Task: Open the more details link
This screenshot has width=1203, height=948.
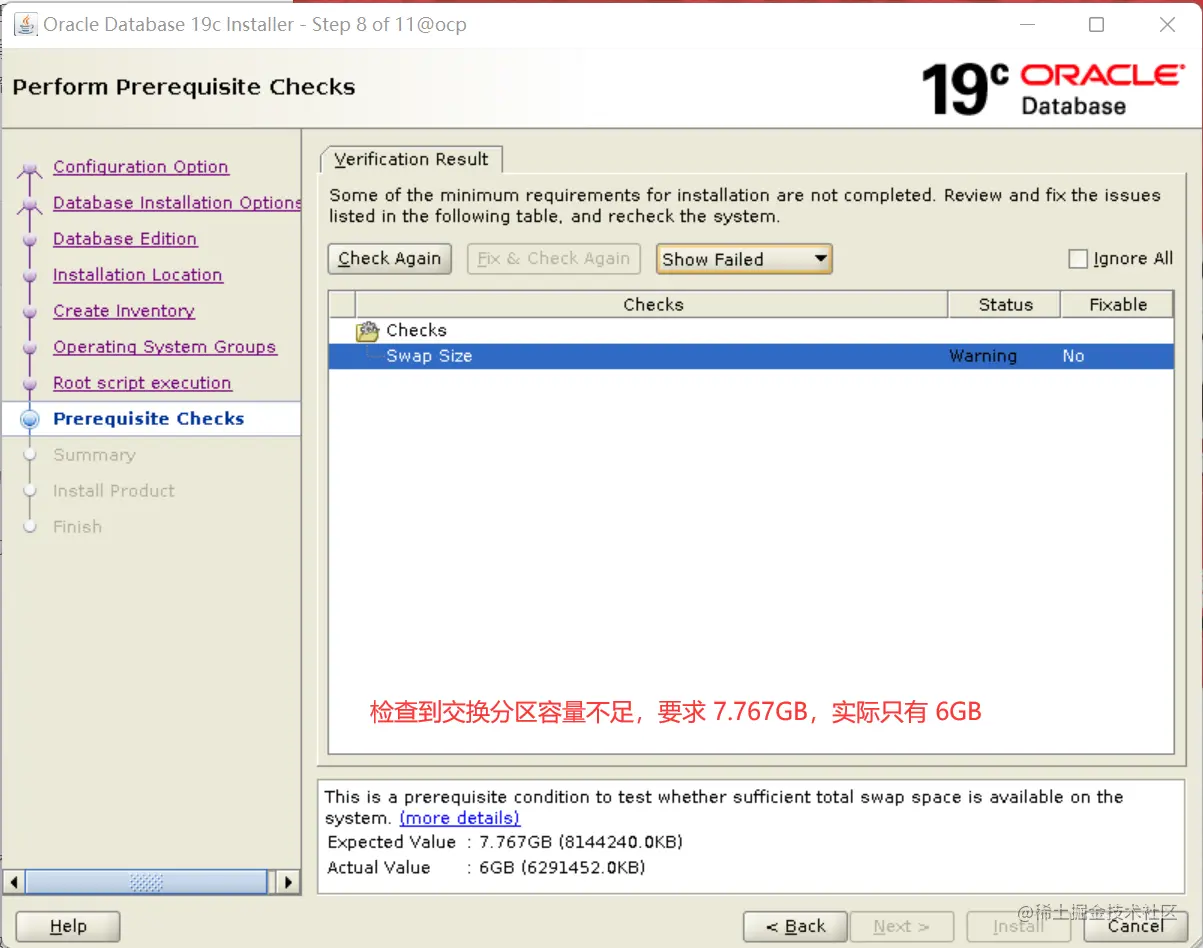Action: point(459,818)
